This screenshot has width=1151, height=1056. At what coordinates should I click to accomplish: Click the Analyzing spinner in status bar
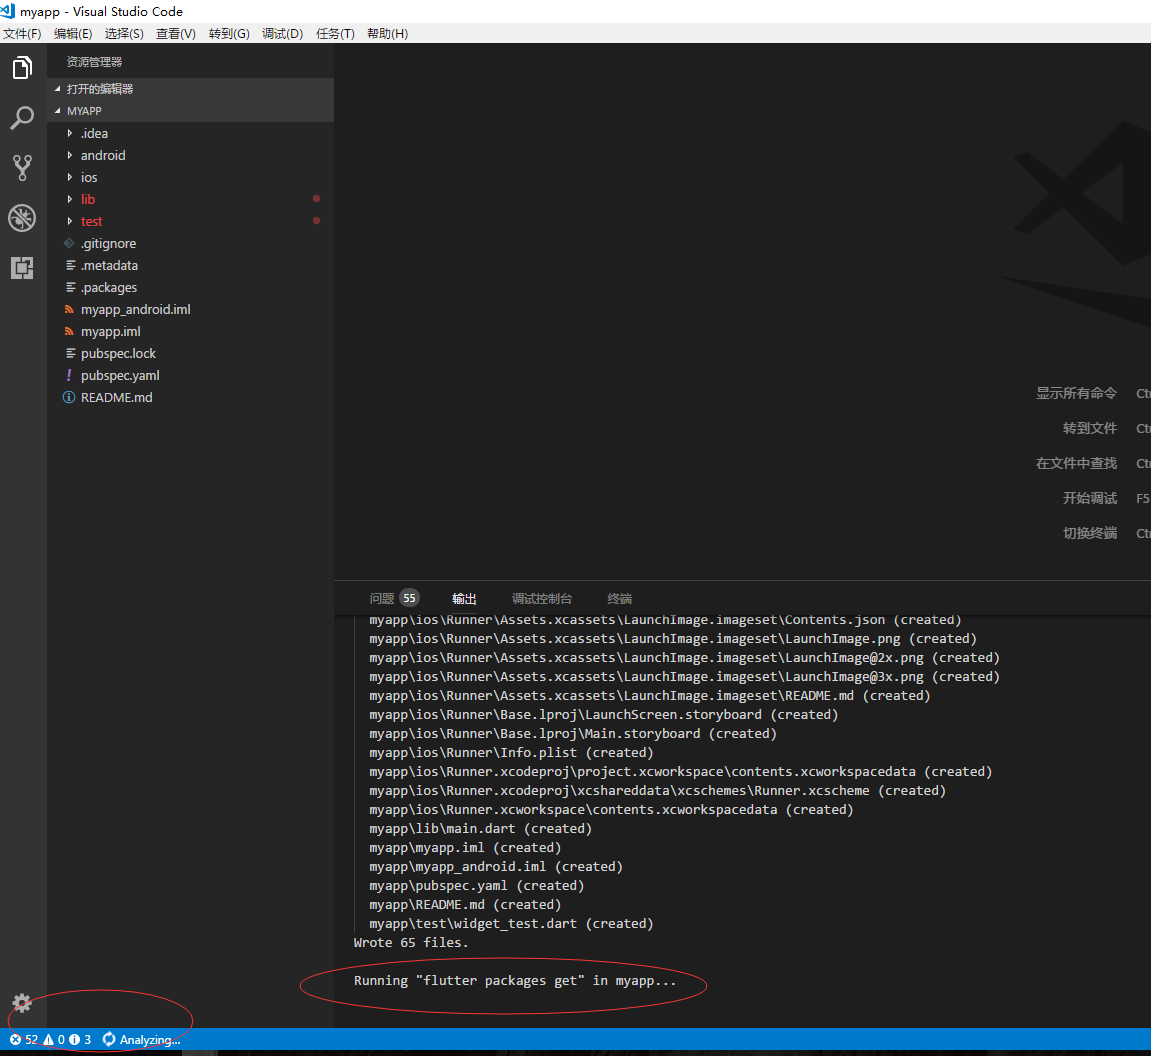coord(109,1039)
